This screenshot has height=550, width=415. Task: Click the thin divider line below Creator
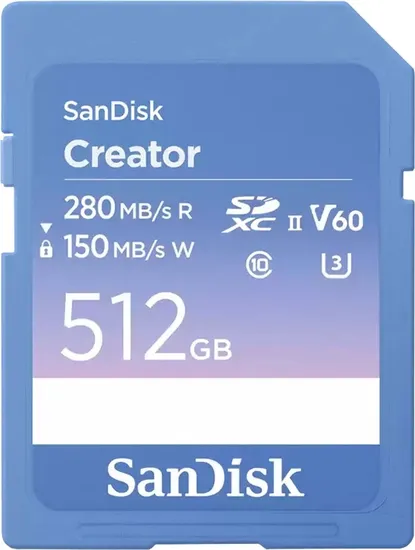click(208, 179)
